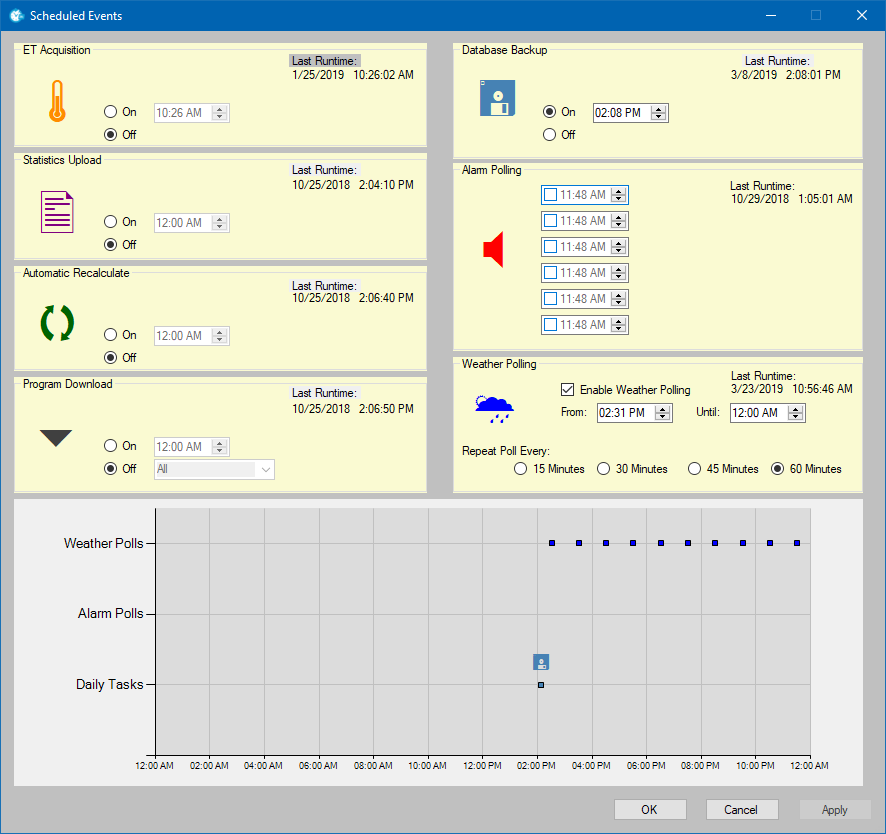The image size is (886, 834).
Task: Click the Weather Polling rain cloud icon
Action: [494, 409]
